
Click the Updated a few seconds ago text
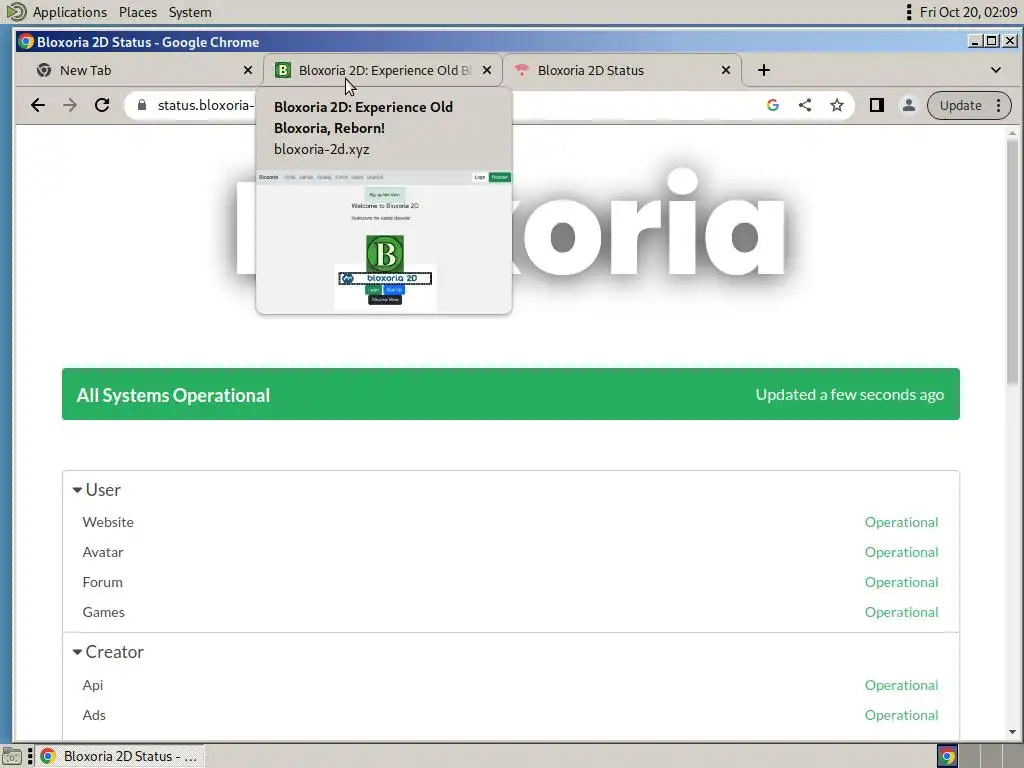tap(850, 394)
